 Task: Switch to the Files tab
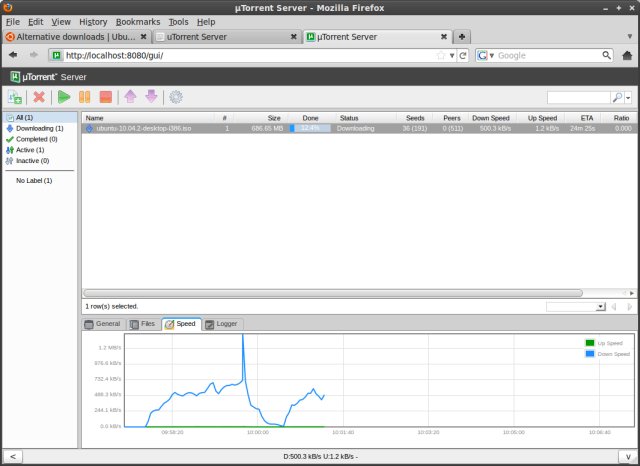tap(142, 324)
